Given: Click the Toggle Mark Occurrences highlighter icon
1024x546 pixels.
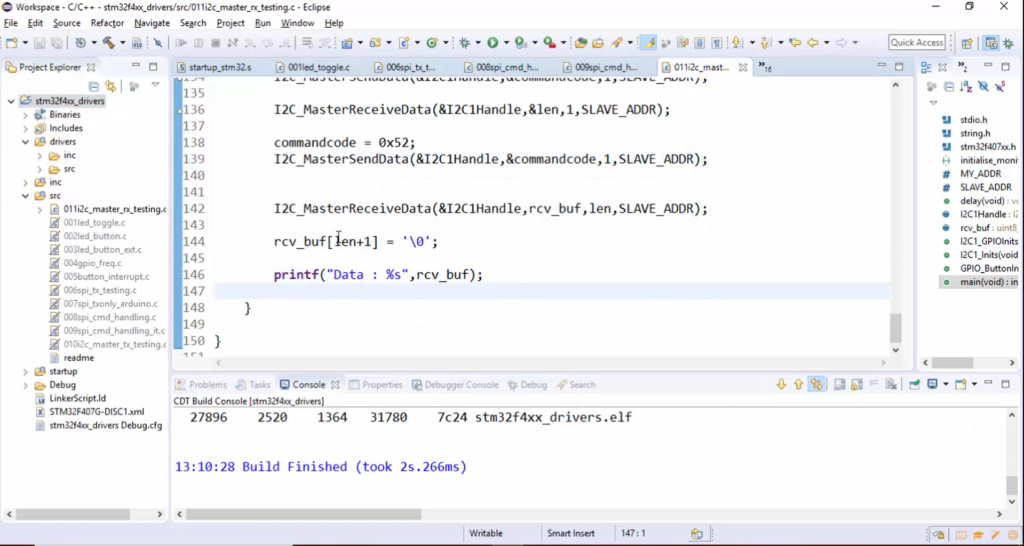Looking at the screenshot, I should [x=648, y=42].
